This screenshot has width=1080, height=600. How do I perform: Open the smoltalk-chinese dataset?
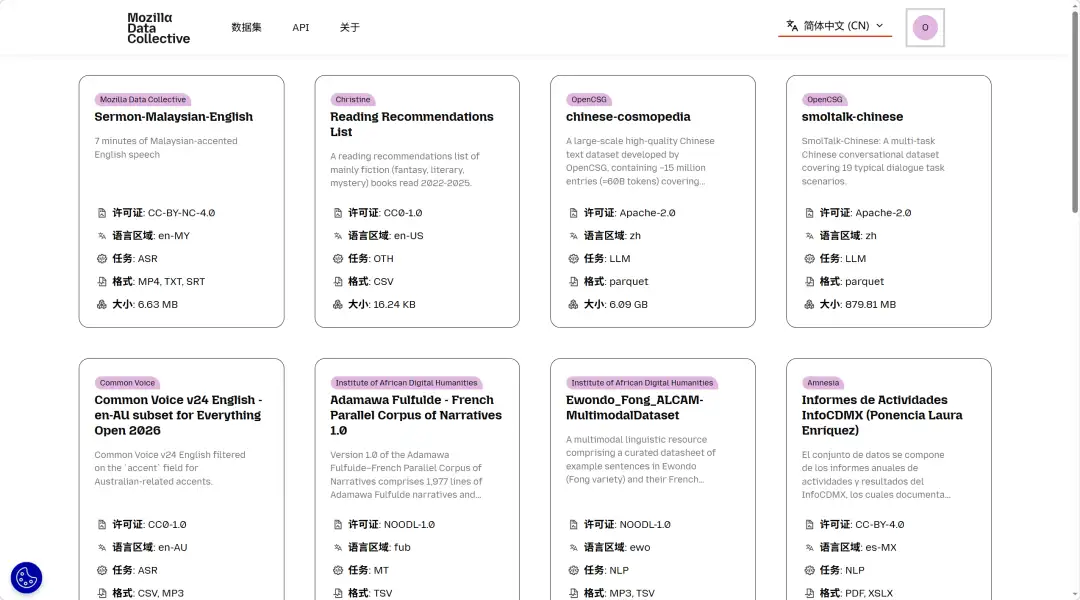(852, 117)
